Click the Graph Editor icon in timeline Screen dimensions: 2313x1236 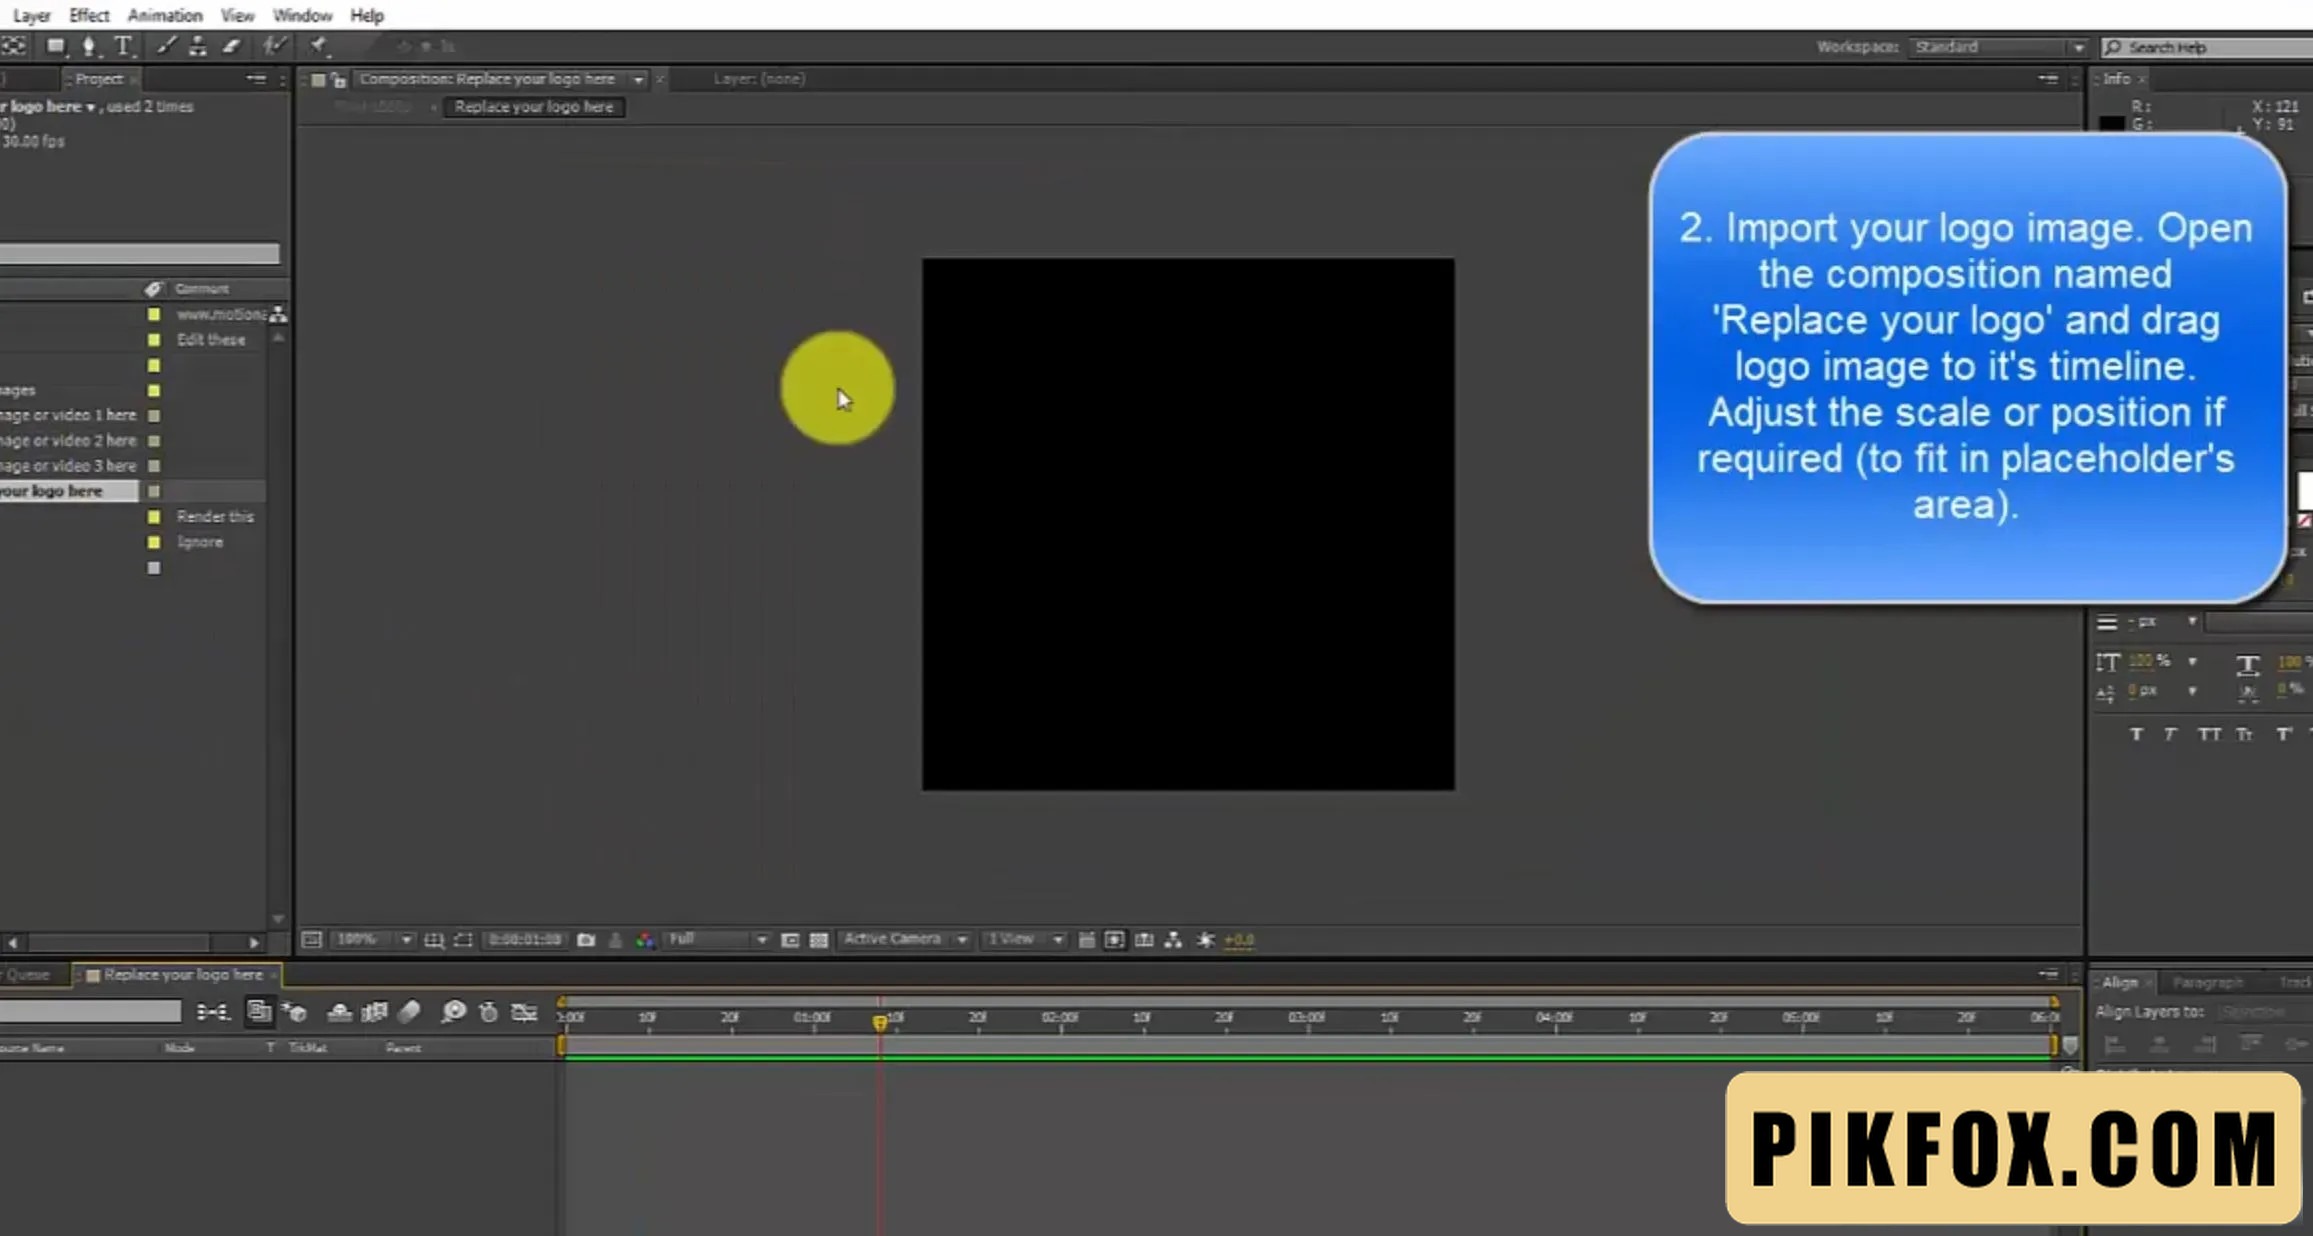[x=524, y=1012]
